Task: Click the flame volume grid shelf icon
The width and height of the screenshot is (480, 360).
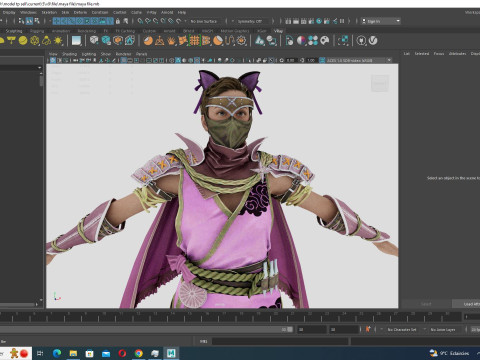Action: 129,41
